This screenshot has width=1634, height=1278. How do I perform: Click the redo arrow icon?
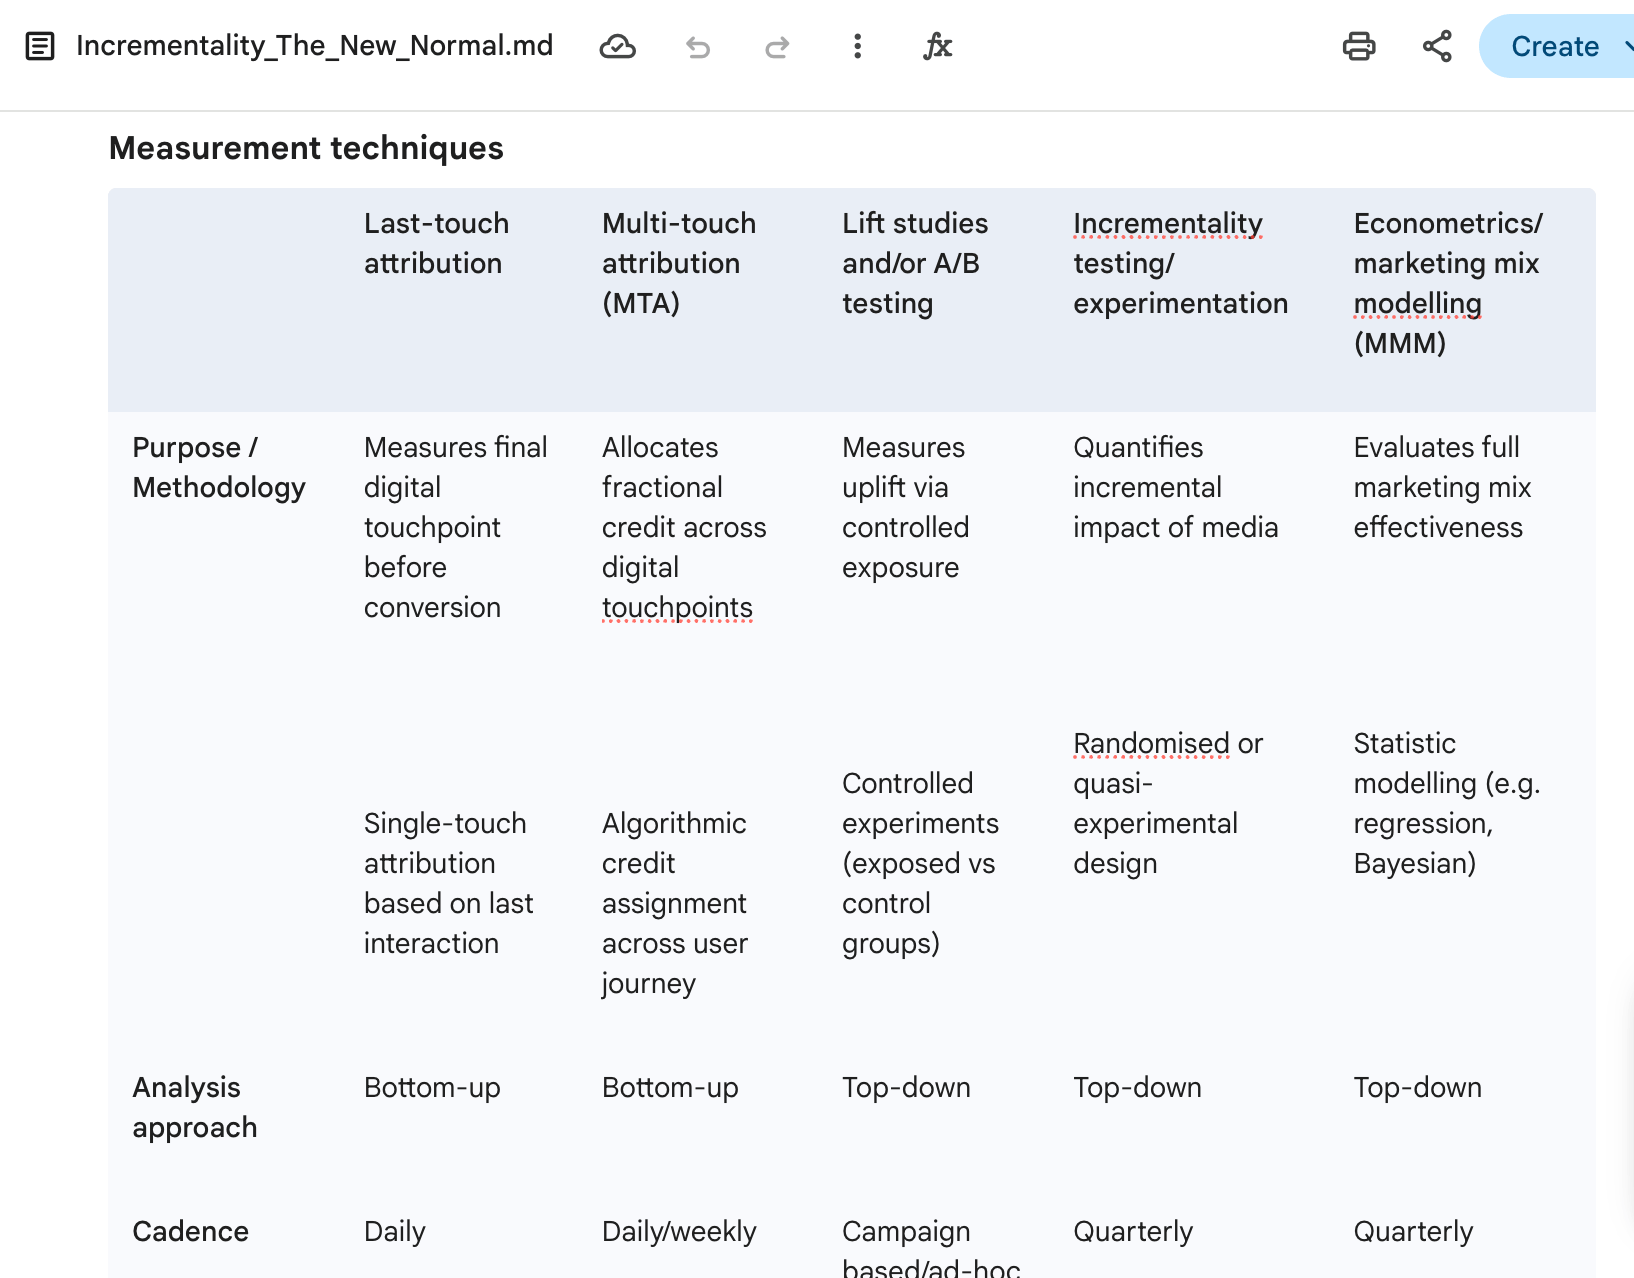777,46
